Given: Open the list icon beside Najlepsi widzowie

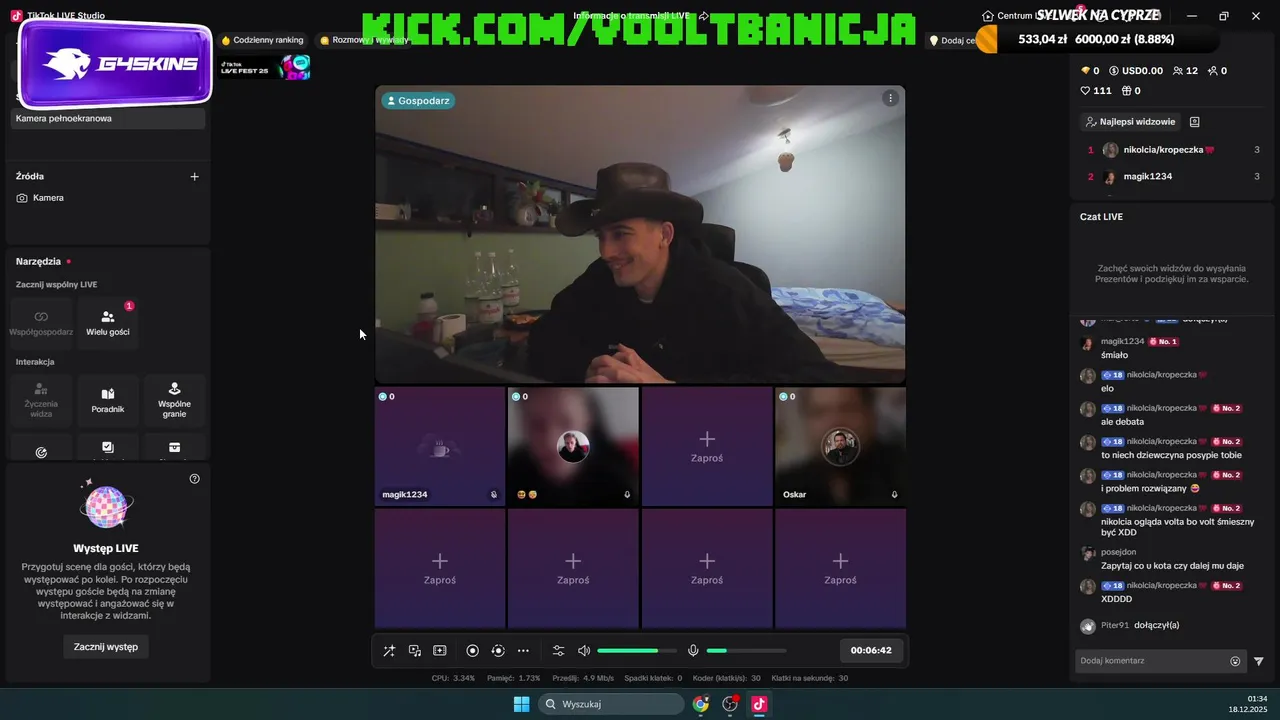Looking at the screenshot, I should tap(1194, 122).
